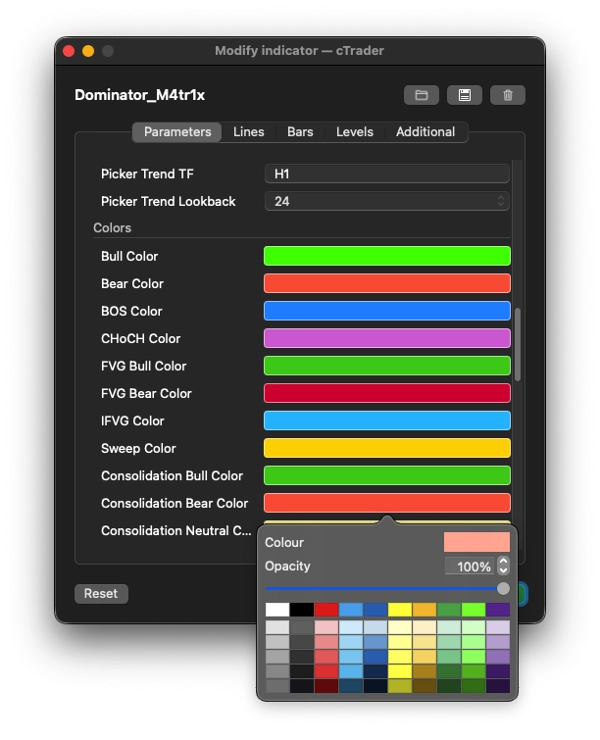Open the Bars tab
The image size is (600, 740).
click(300, 132)
